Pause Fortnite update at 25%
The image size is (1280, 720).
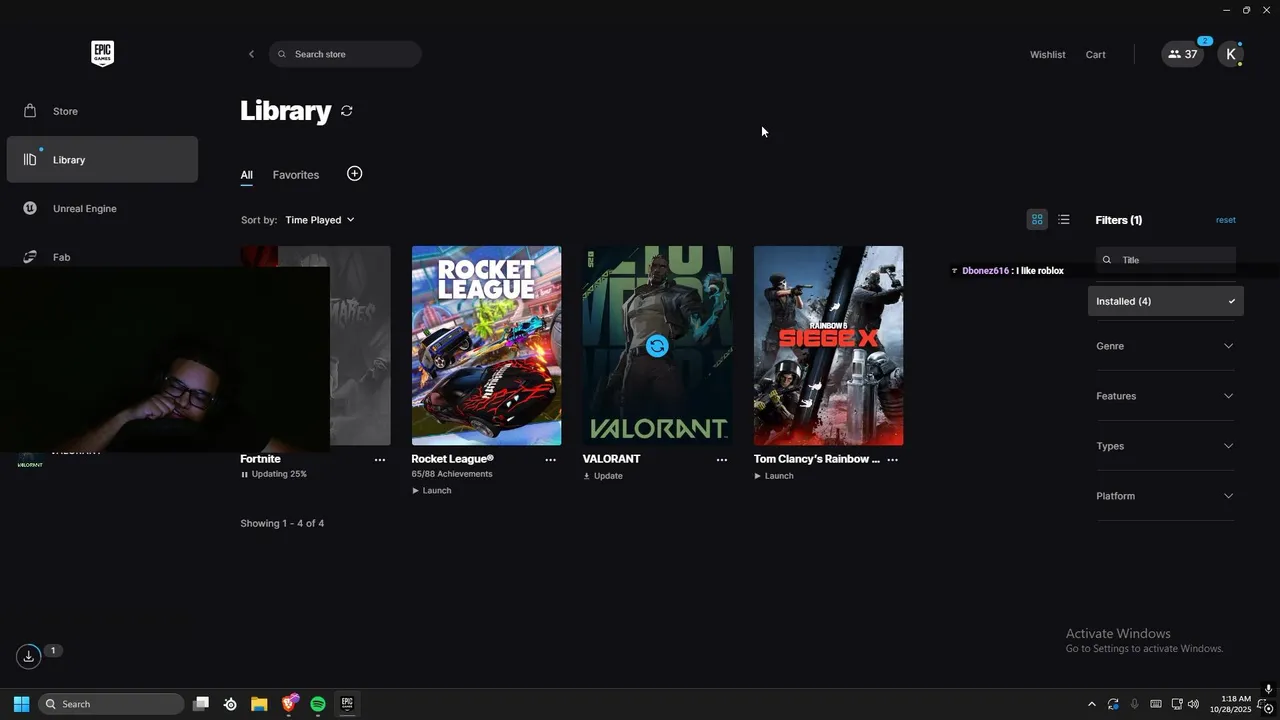tap(273, 474)
